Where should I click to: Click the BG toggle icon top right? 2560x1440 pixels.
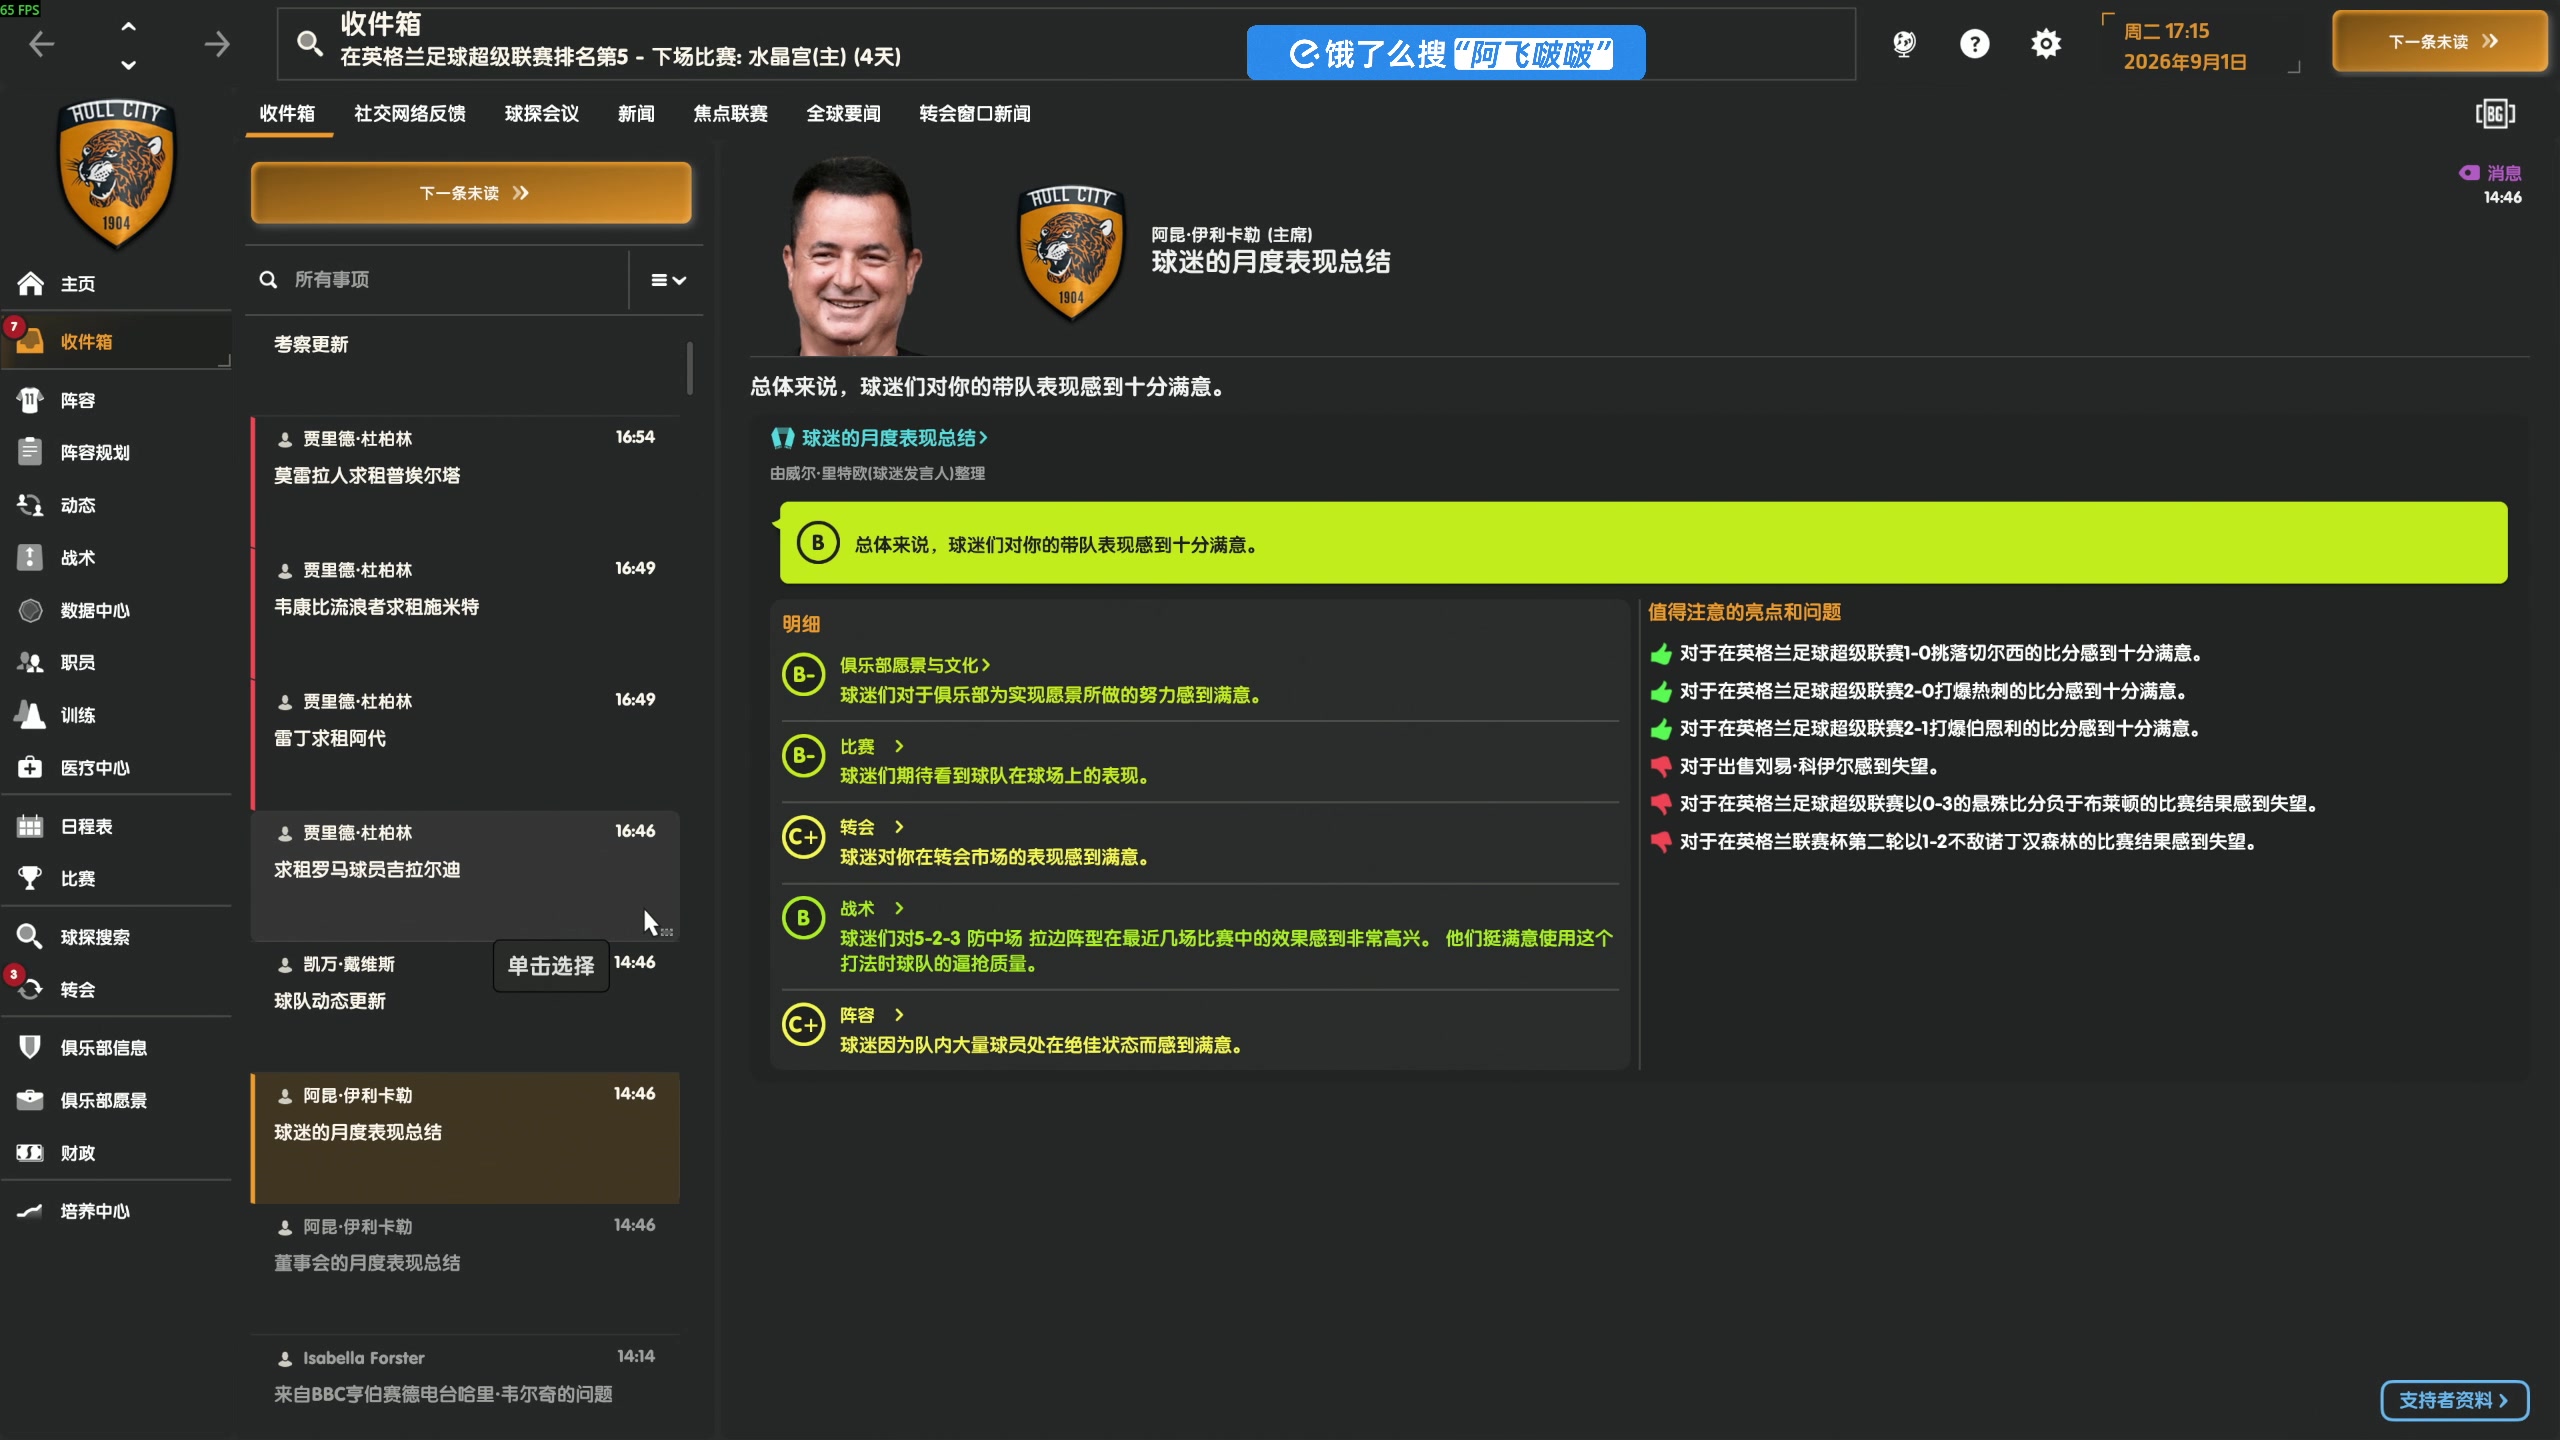[2495, 114]
